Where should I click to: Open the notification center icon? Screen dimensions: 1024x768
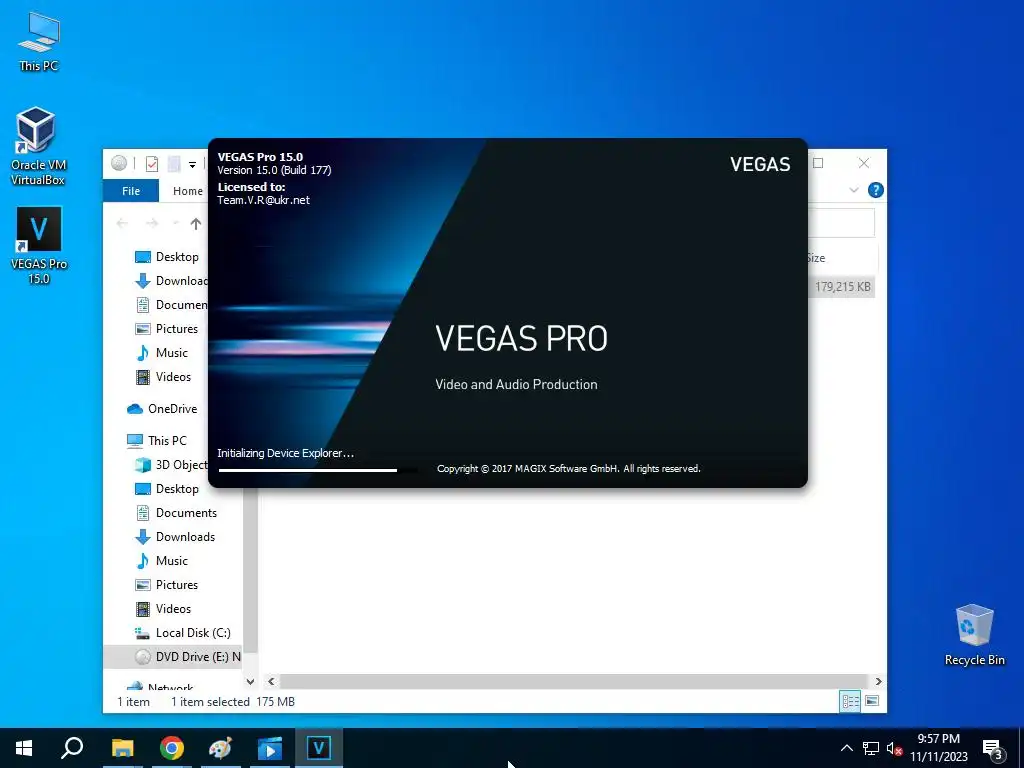pyautogui.click(x=993, y=748)
